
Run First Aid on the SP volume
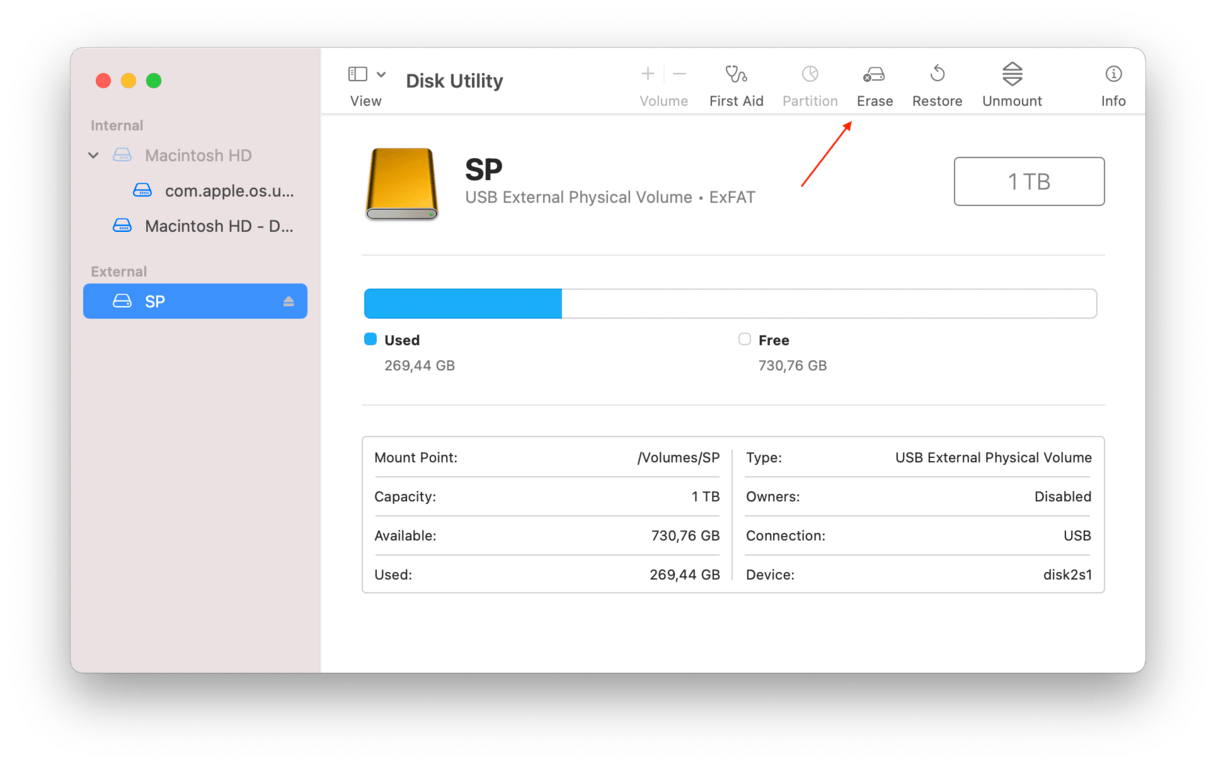tap(737, 80)
